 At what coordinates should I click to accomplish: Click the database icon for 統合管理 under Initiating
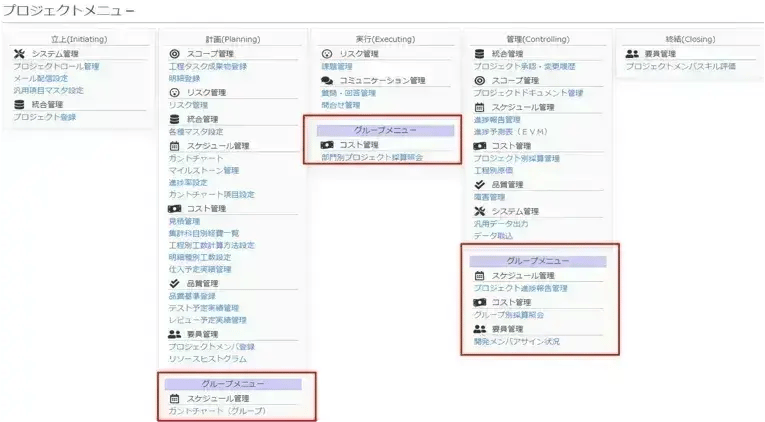point(20,104)
